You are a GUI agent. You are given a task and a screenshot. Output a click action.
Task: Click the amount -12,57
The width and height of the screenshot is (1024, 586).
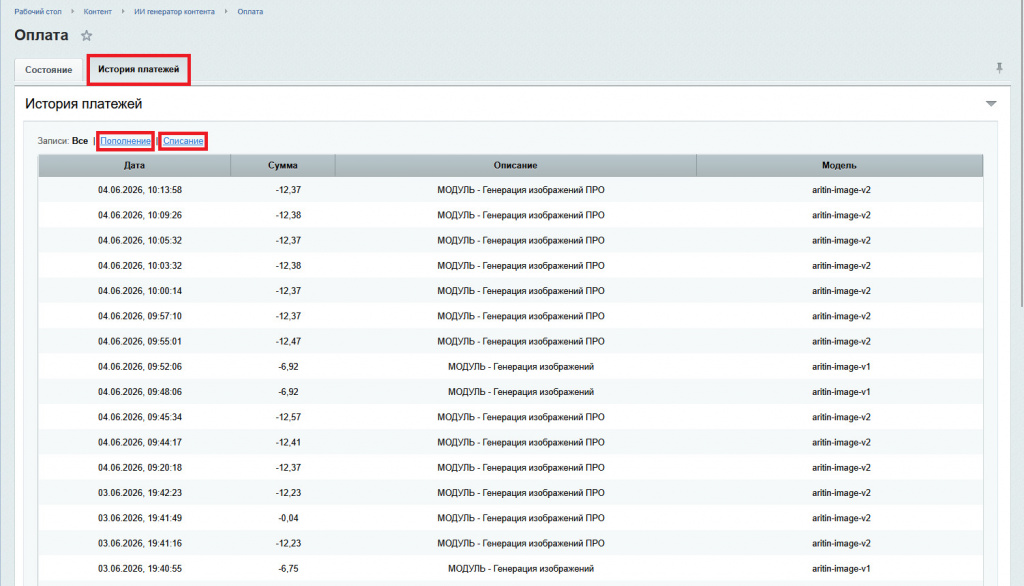(288, 417)
